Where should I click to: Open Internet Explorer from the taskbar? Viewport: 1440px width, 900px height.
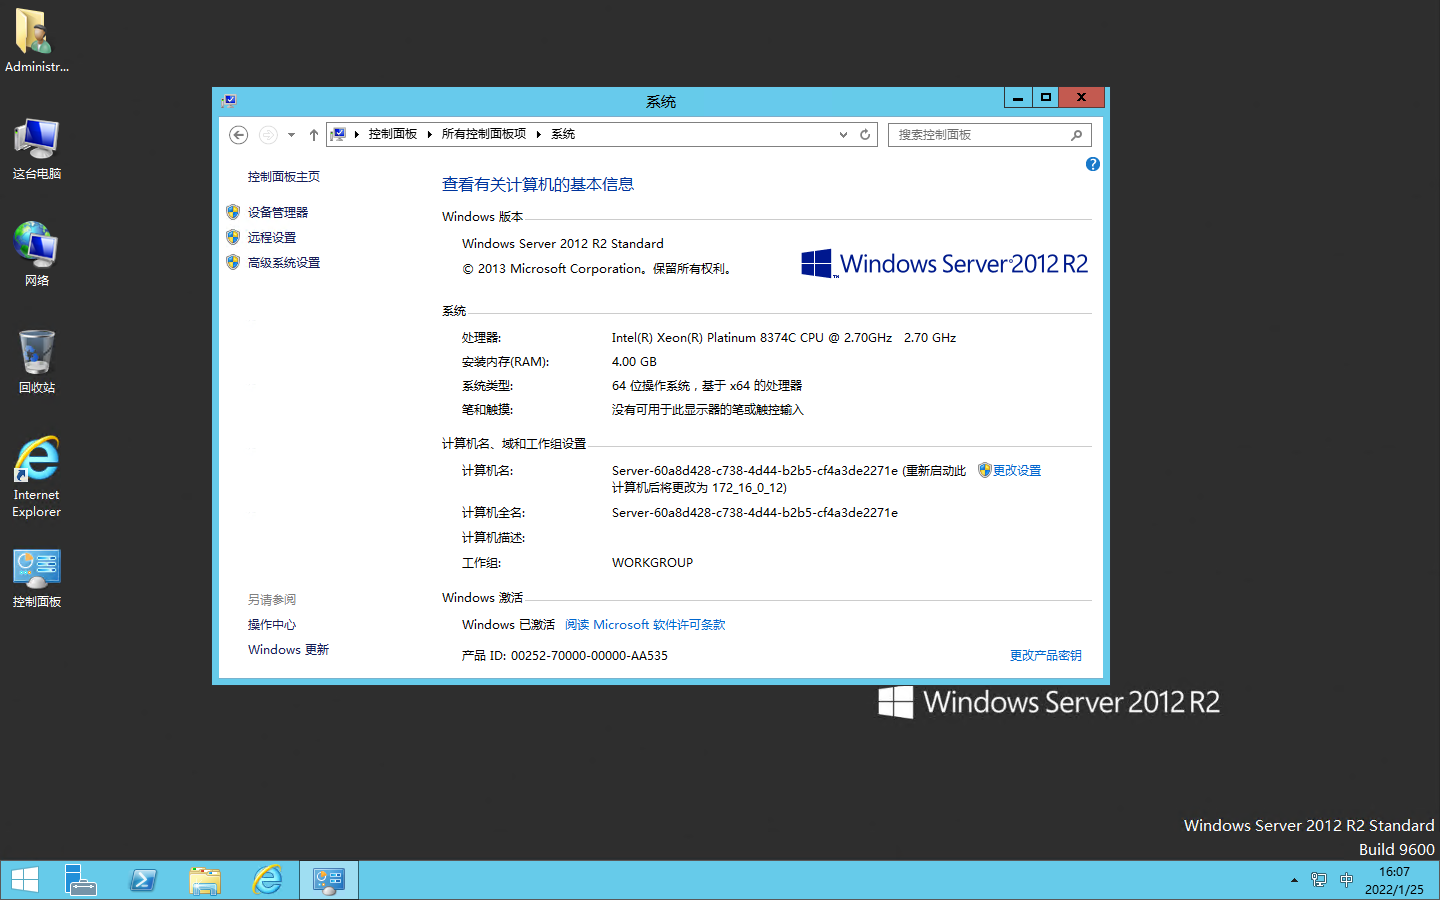(267, 880)
